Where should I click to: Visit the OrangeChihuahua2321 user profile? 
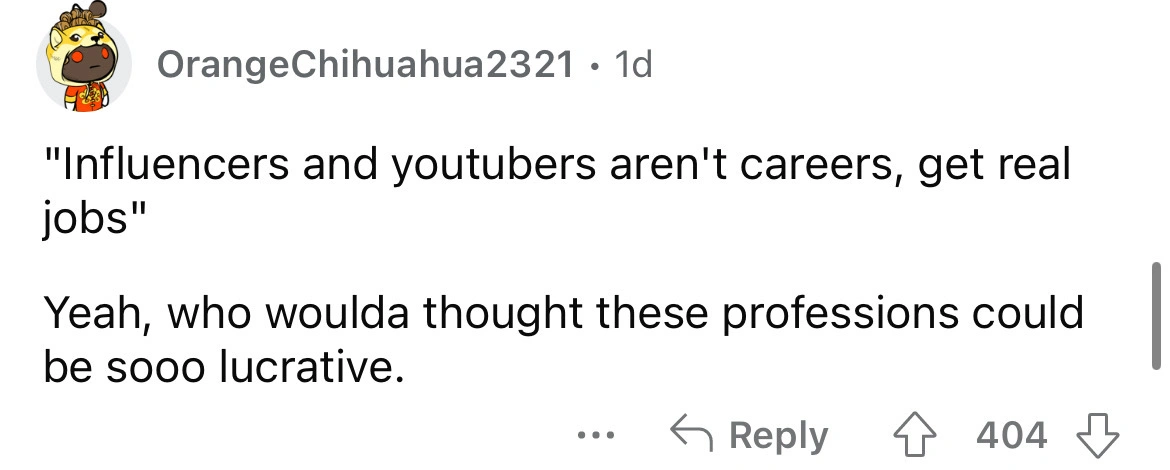(365, 67)
